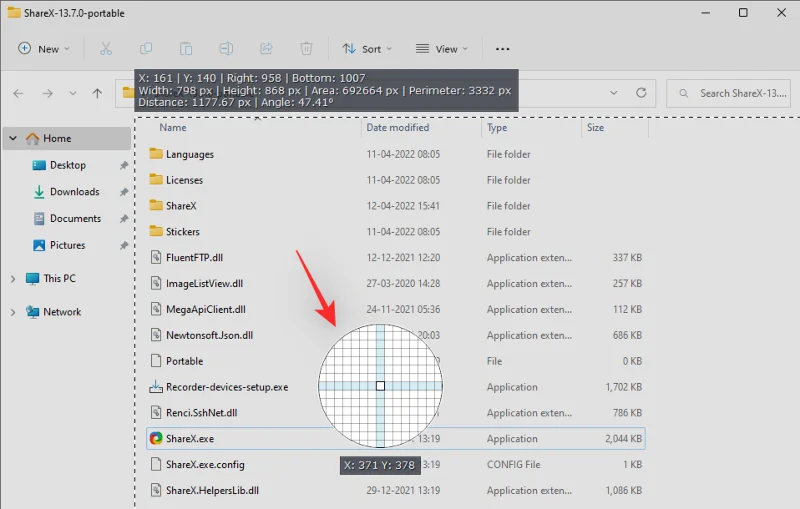Select Network in navigation pane
The height and width of the screenshot is (509, 800).
pyautogui.click(x=62, y=312)
